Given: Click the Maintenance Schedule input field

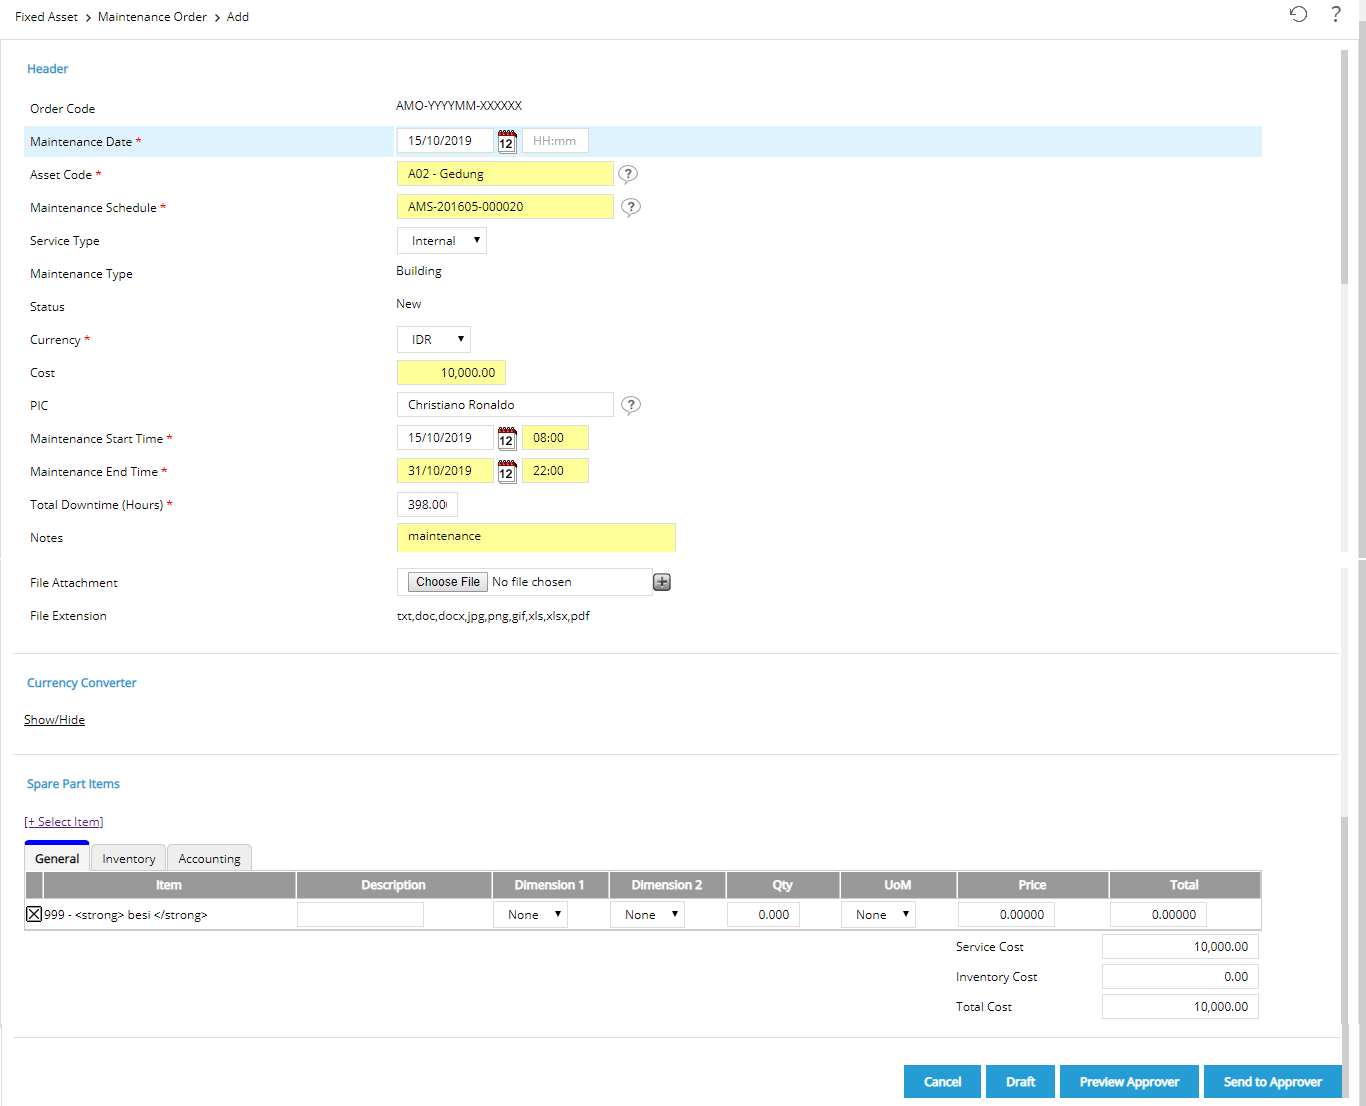Looking at the screenshot, I should (505, 207).
